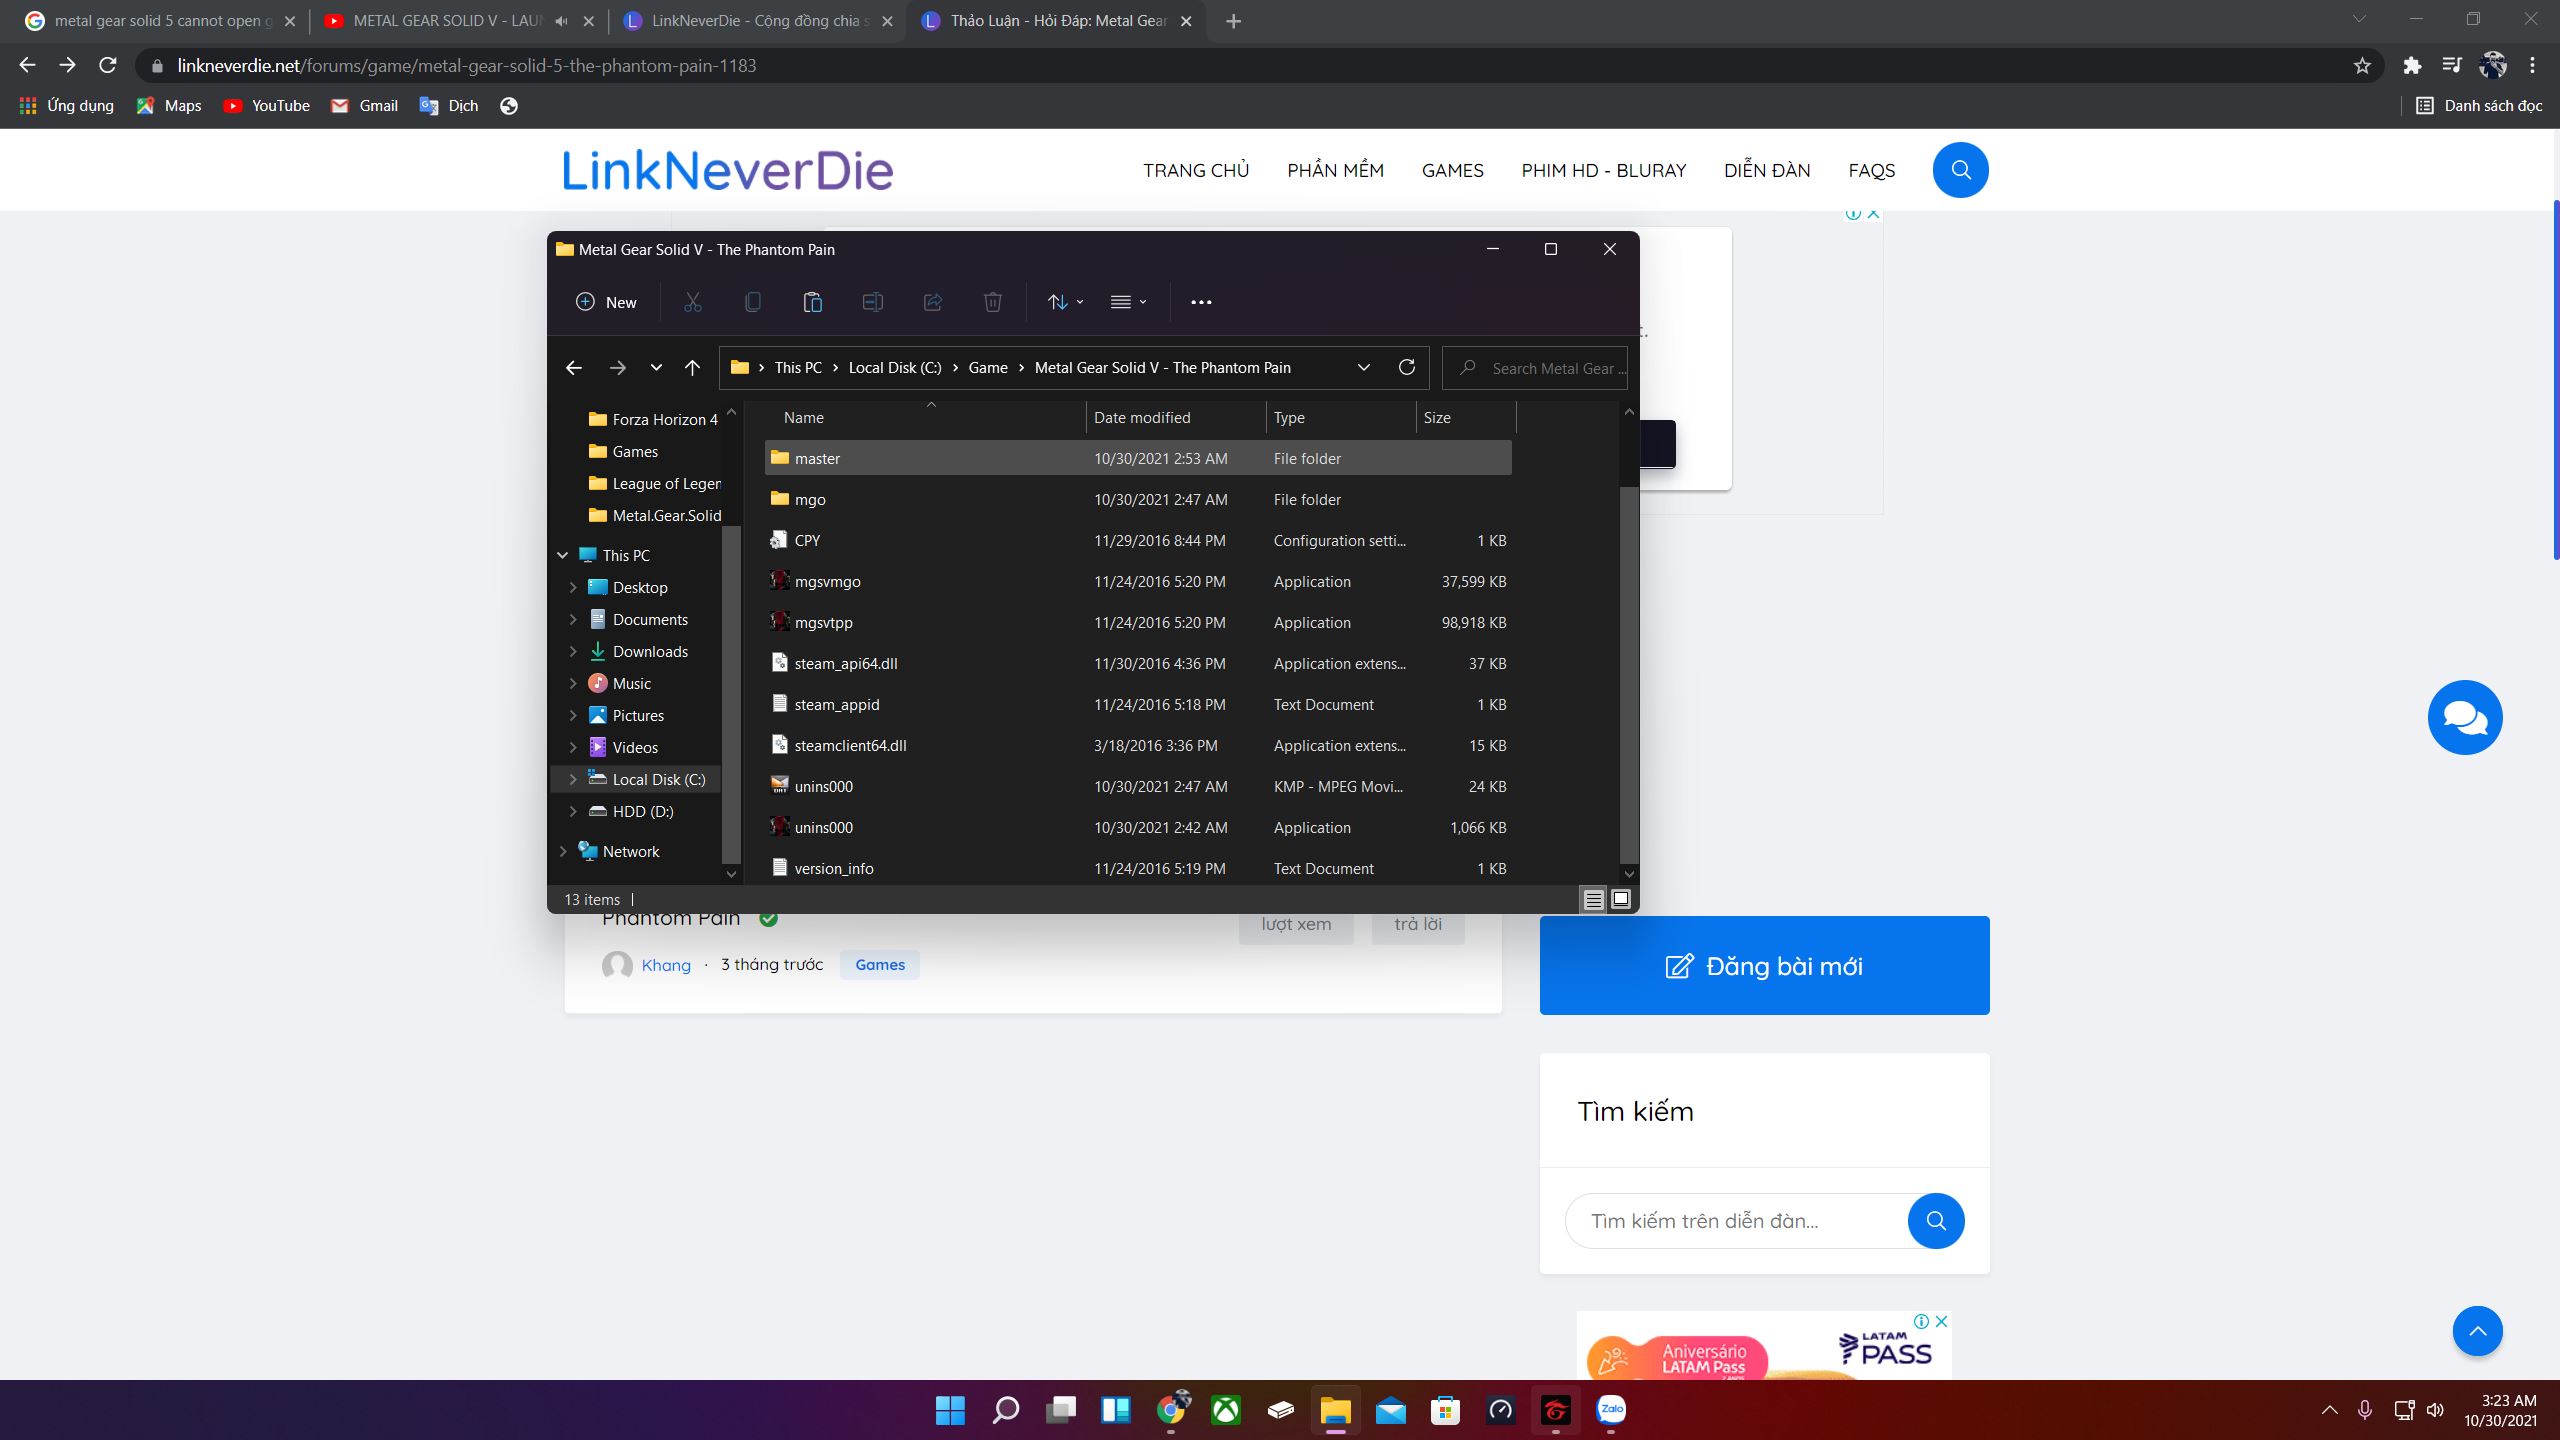This screenshot has height=1440, width=2560.
Task: Click steamclient64.dll application extension
Action: (x=849, y=744)
